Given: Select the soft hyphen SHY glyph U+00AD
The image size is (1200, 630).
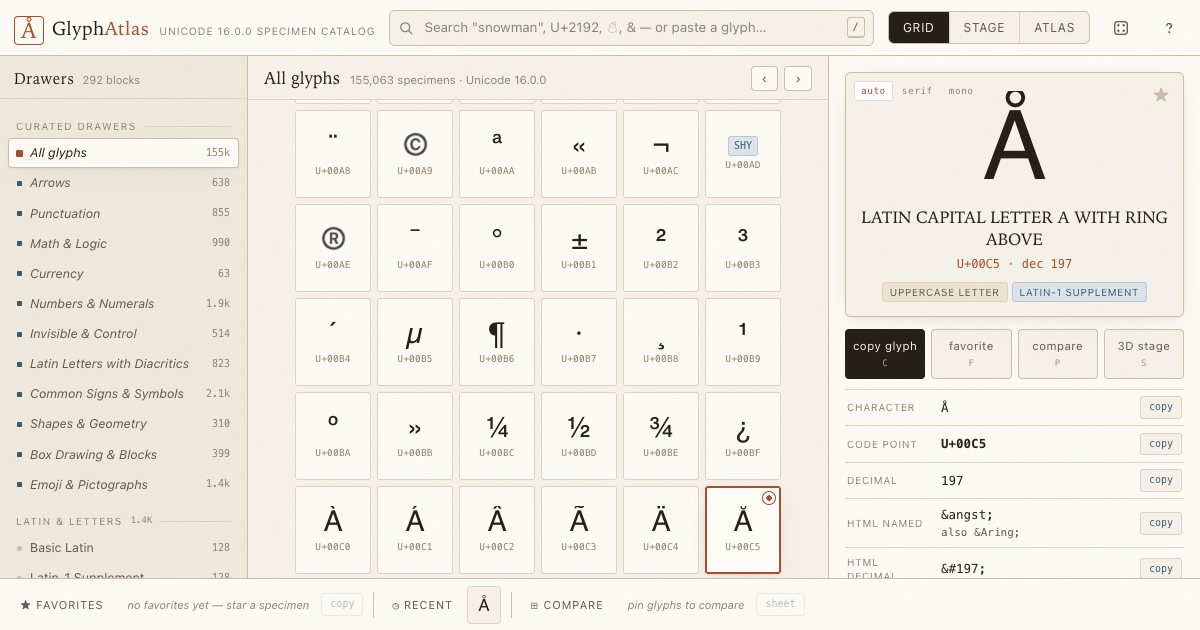Looking at the screenshot, I should tap(743, 153).
